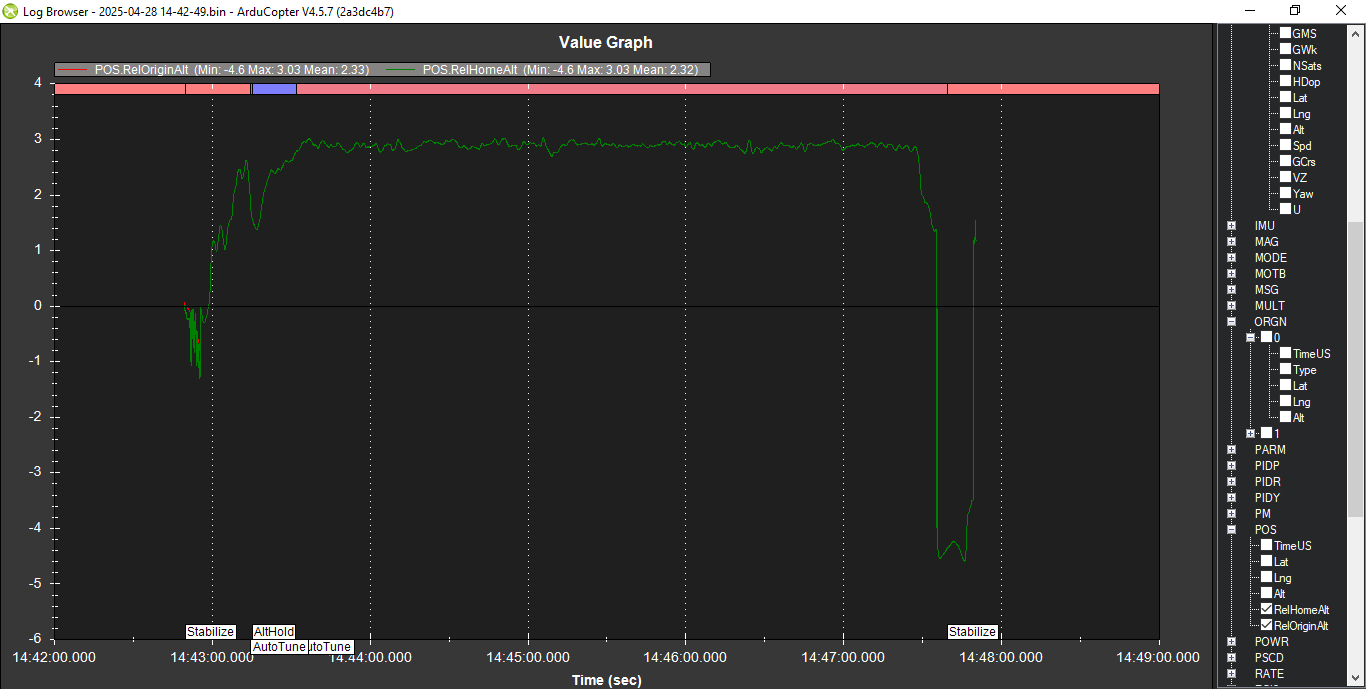Screen dimensions: 1366x689
Task: Expand the MOTB node
Action: (1232, 274)
